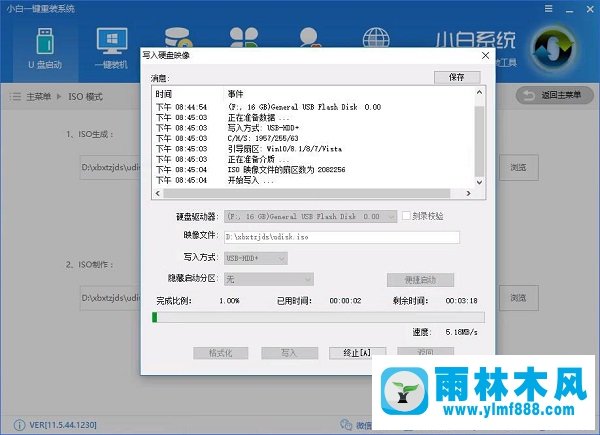
Task: Open the backup/restore database icon in toolbar
Action: coord(178,38)
